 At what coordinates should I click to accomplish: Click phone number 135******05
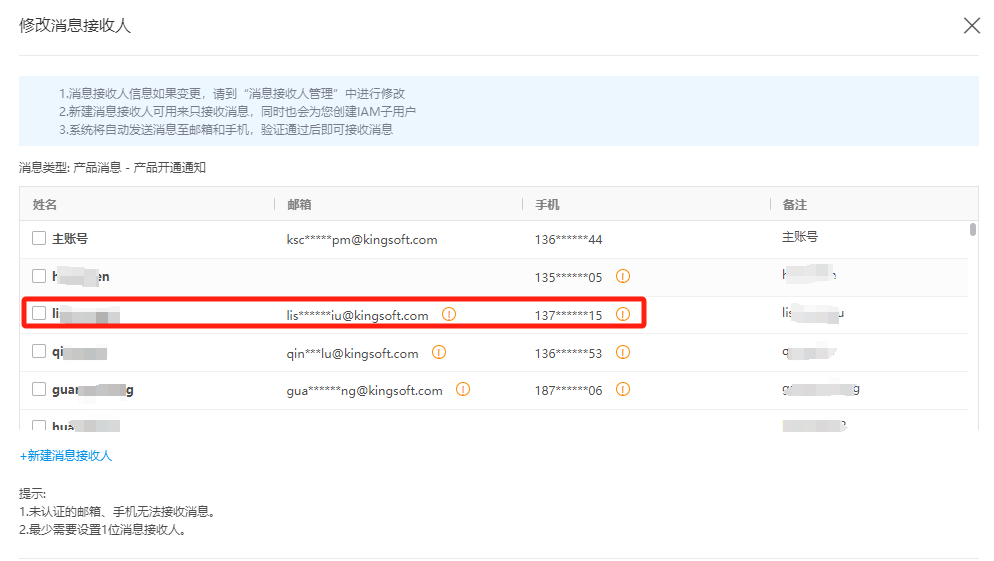569,277
